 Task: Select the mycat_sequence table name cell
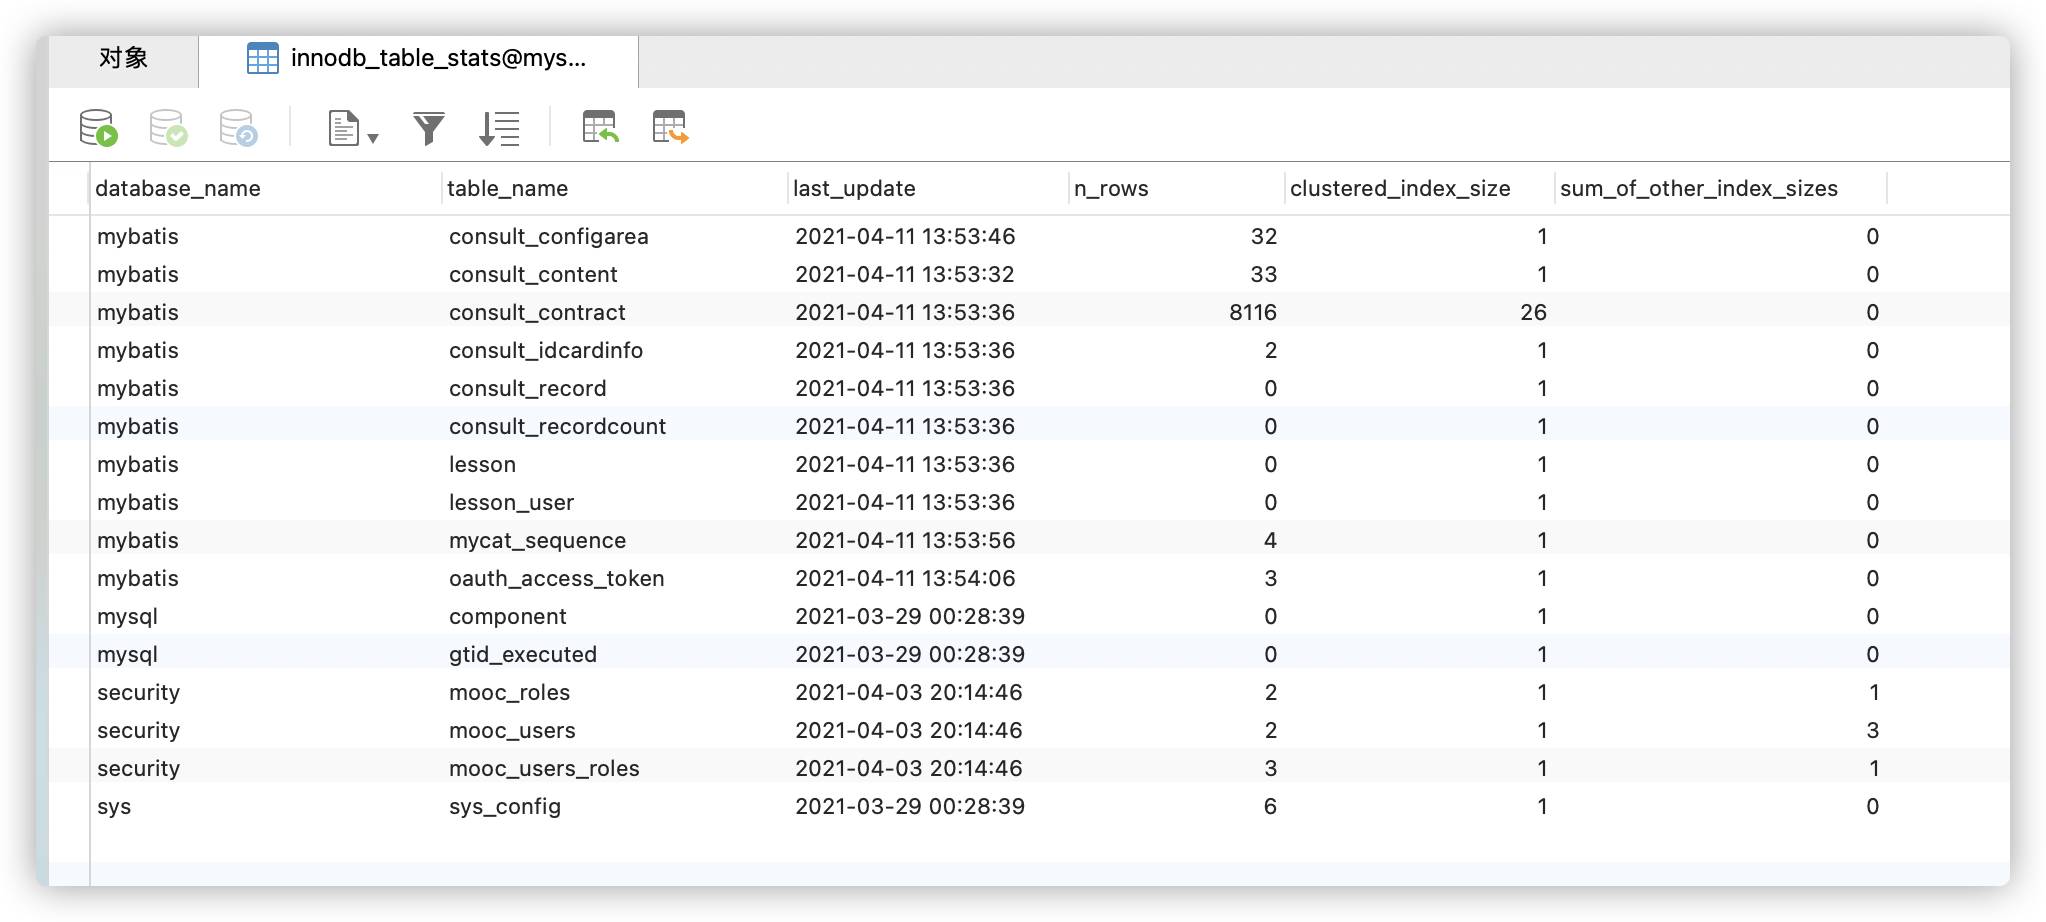point(537,540)
